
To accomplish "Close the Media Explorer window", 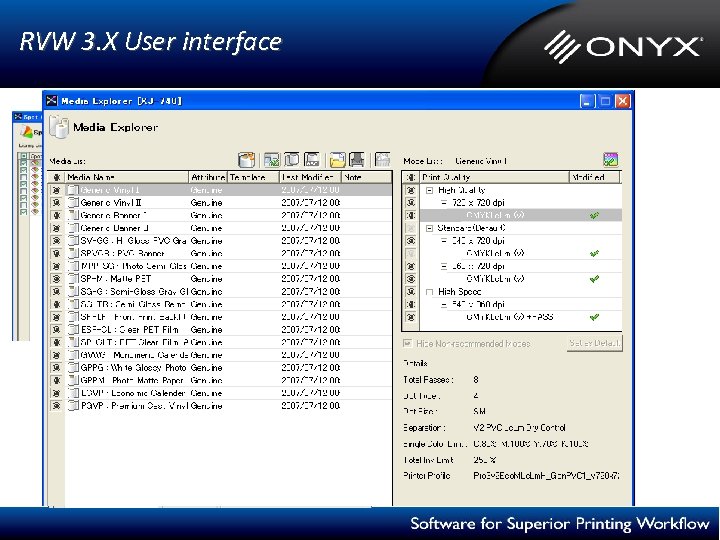I will pos(623,101).
